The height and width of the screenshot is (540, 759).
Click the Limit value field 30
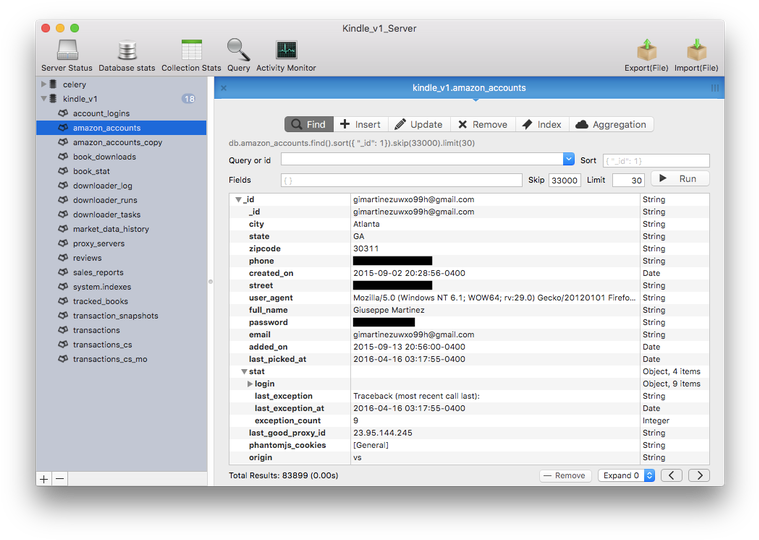pos(628,180)
